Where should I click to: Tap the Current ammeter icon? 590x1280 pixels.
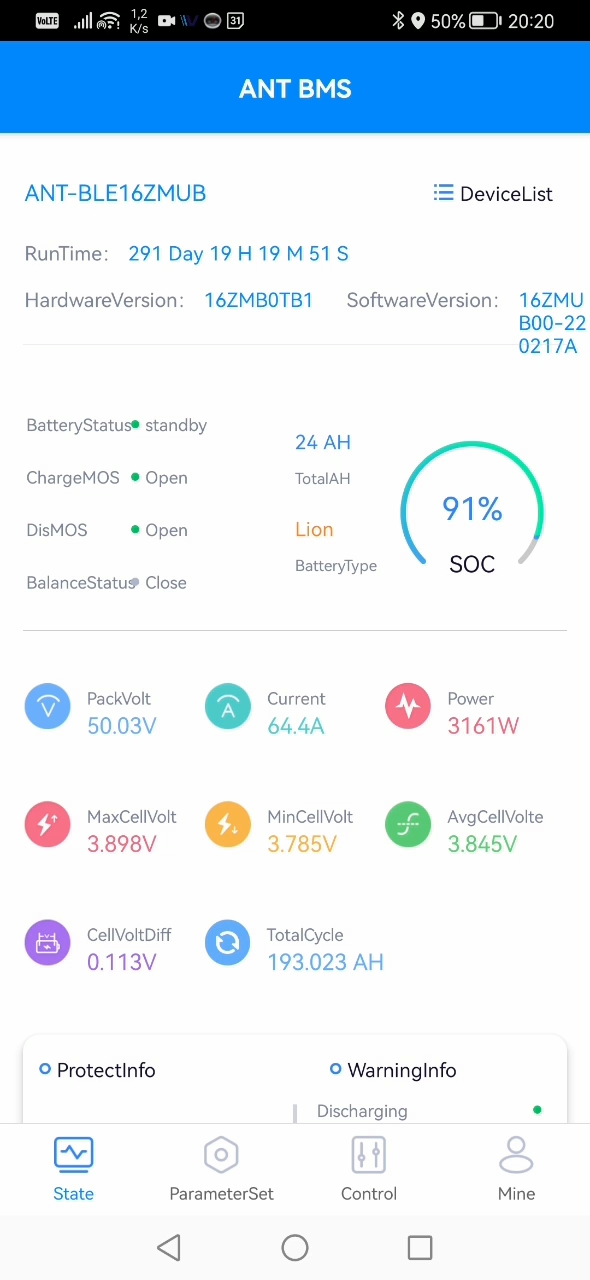tap(228, 707)
